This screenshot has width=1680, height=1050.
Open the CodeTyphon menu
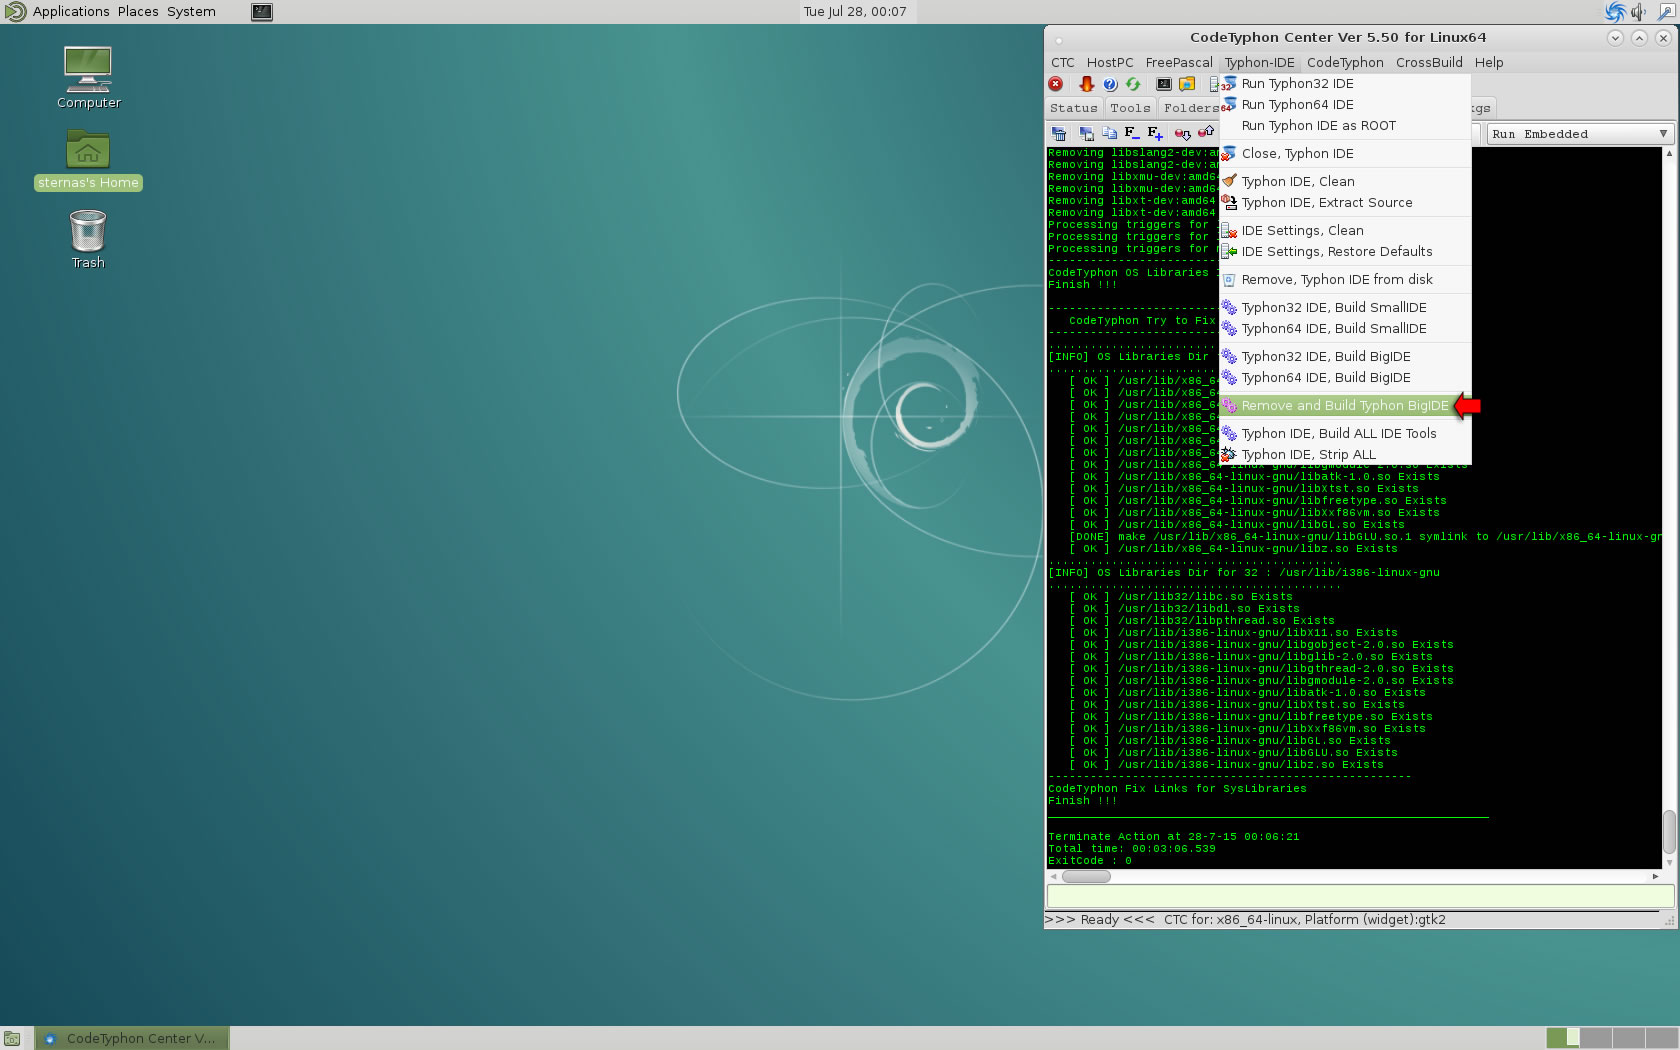tap(1345, 62)
